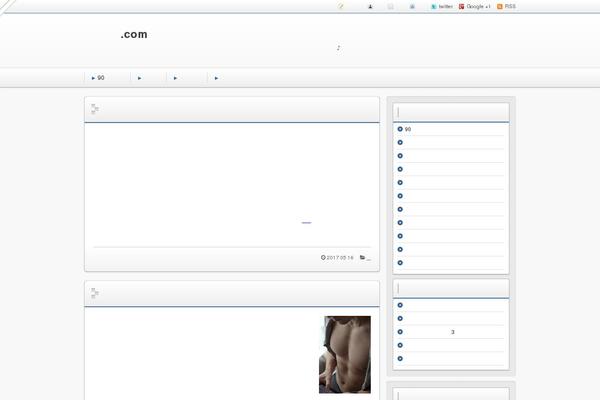Click the orange RSS icon
This screenshot has height=400, width=600.
tap(500, 7)
